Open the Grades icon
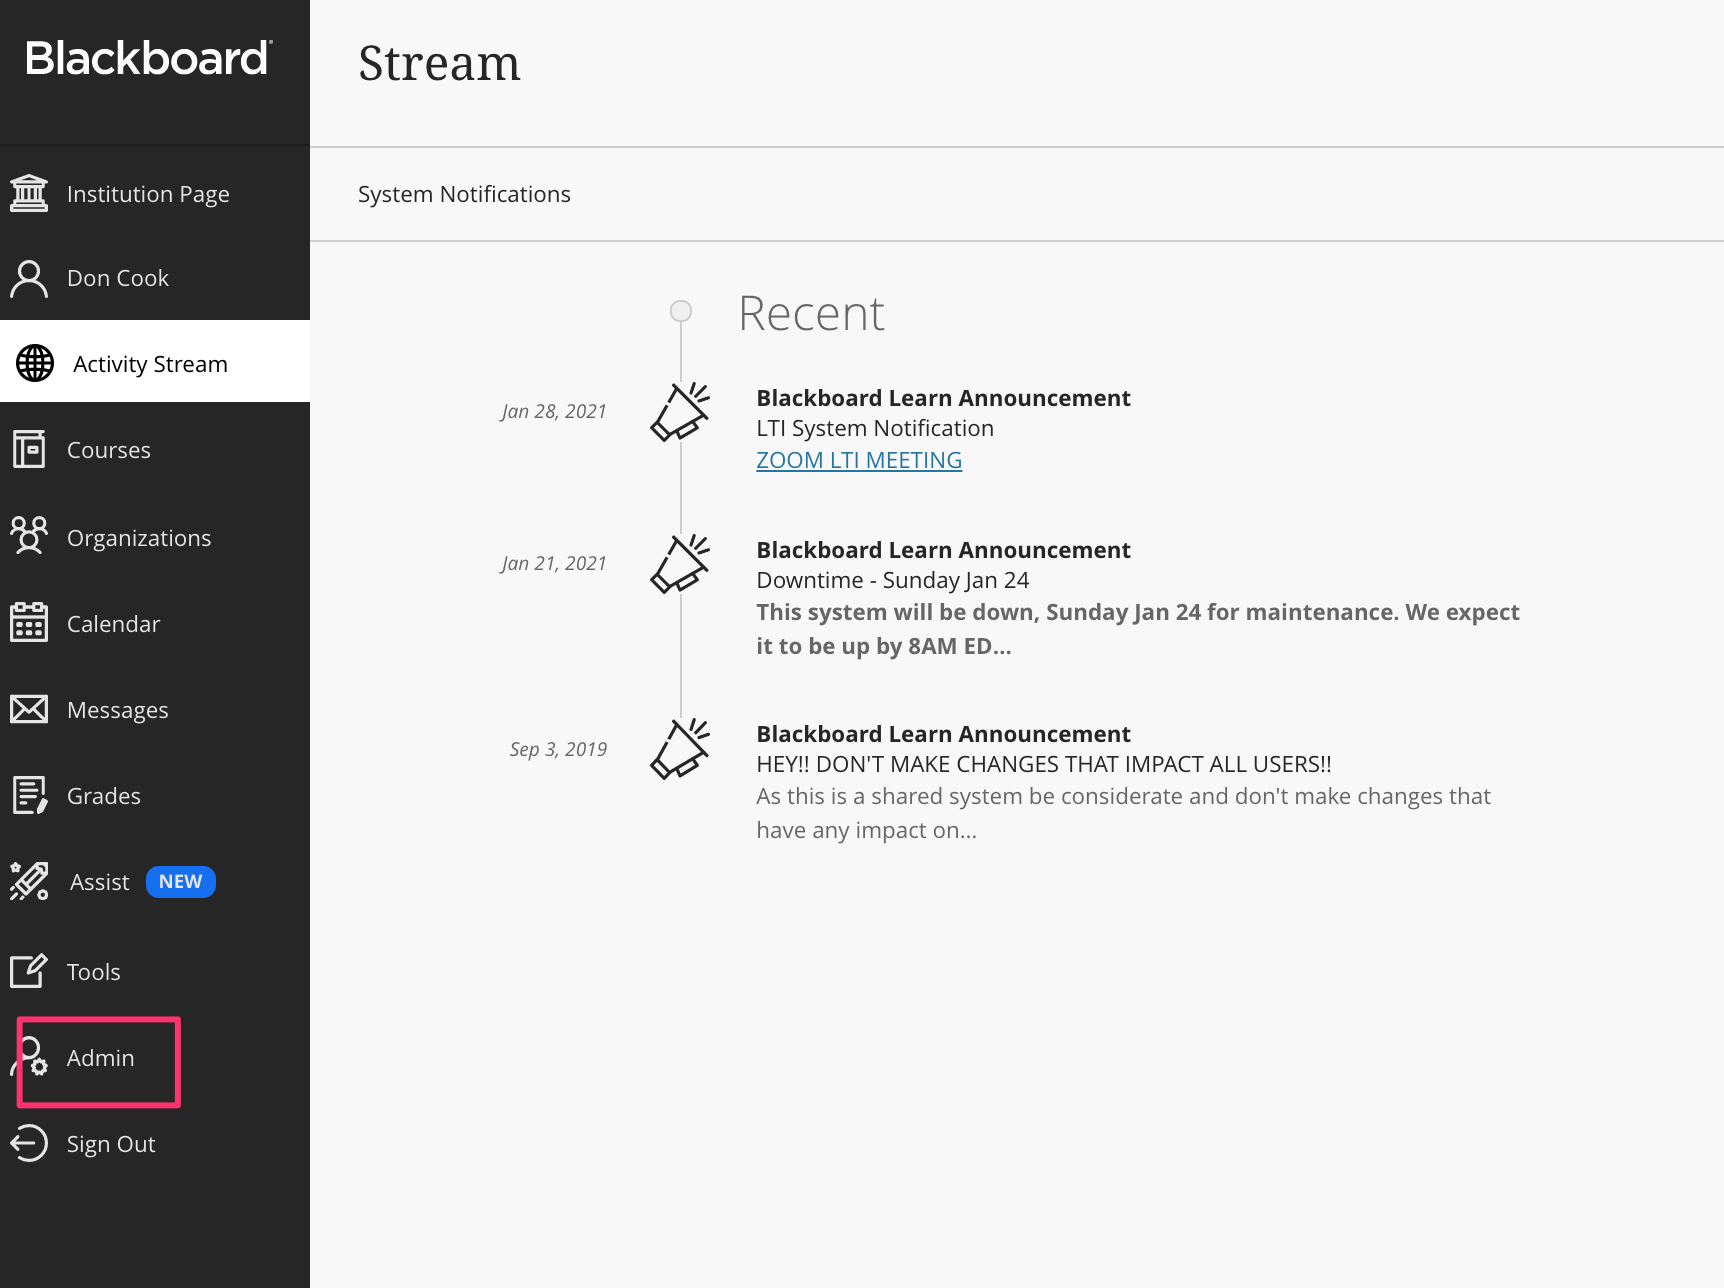 click(30, 795)
